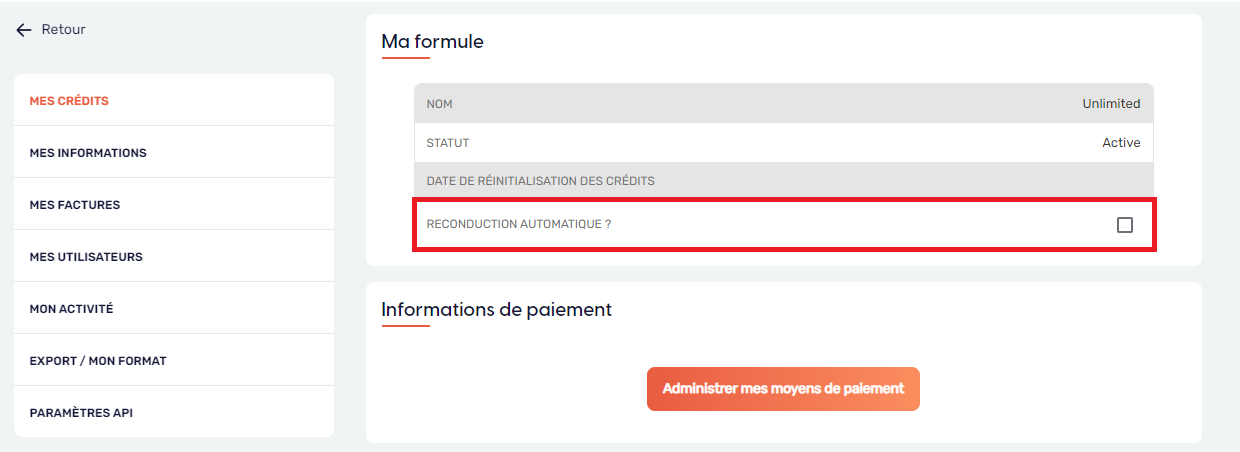Open the Mes Crédits section
The image size is (1240, 452).
(x=69, y=101)
